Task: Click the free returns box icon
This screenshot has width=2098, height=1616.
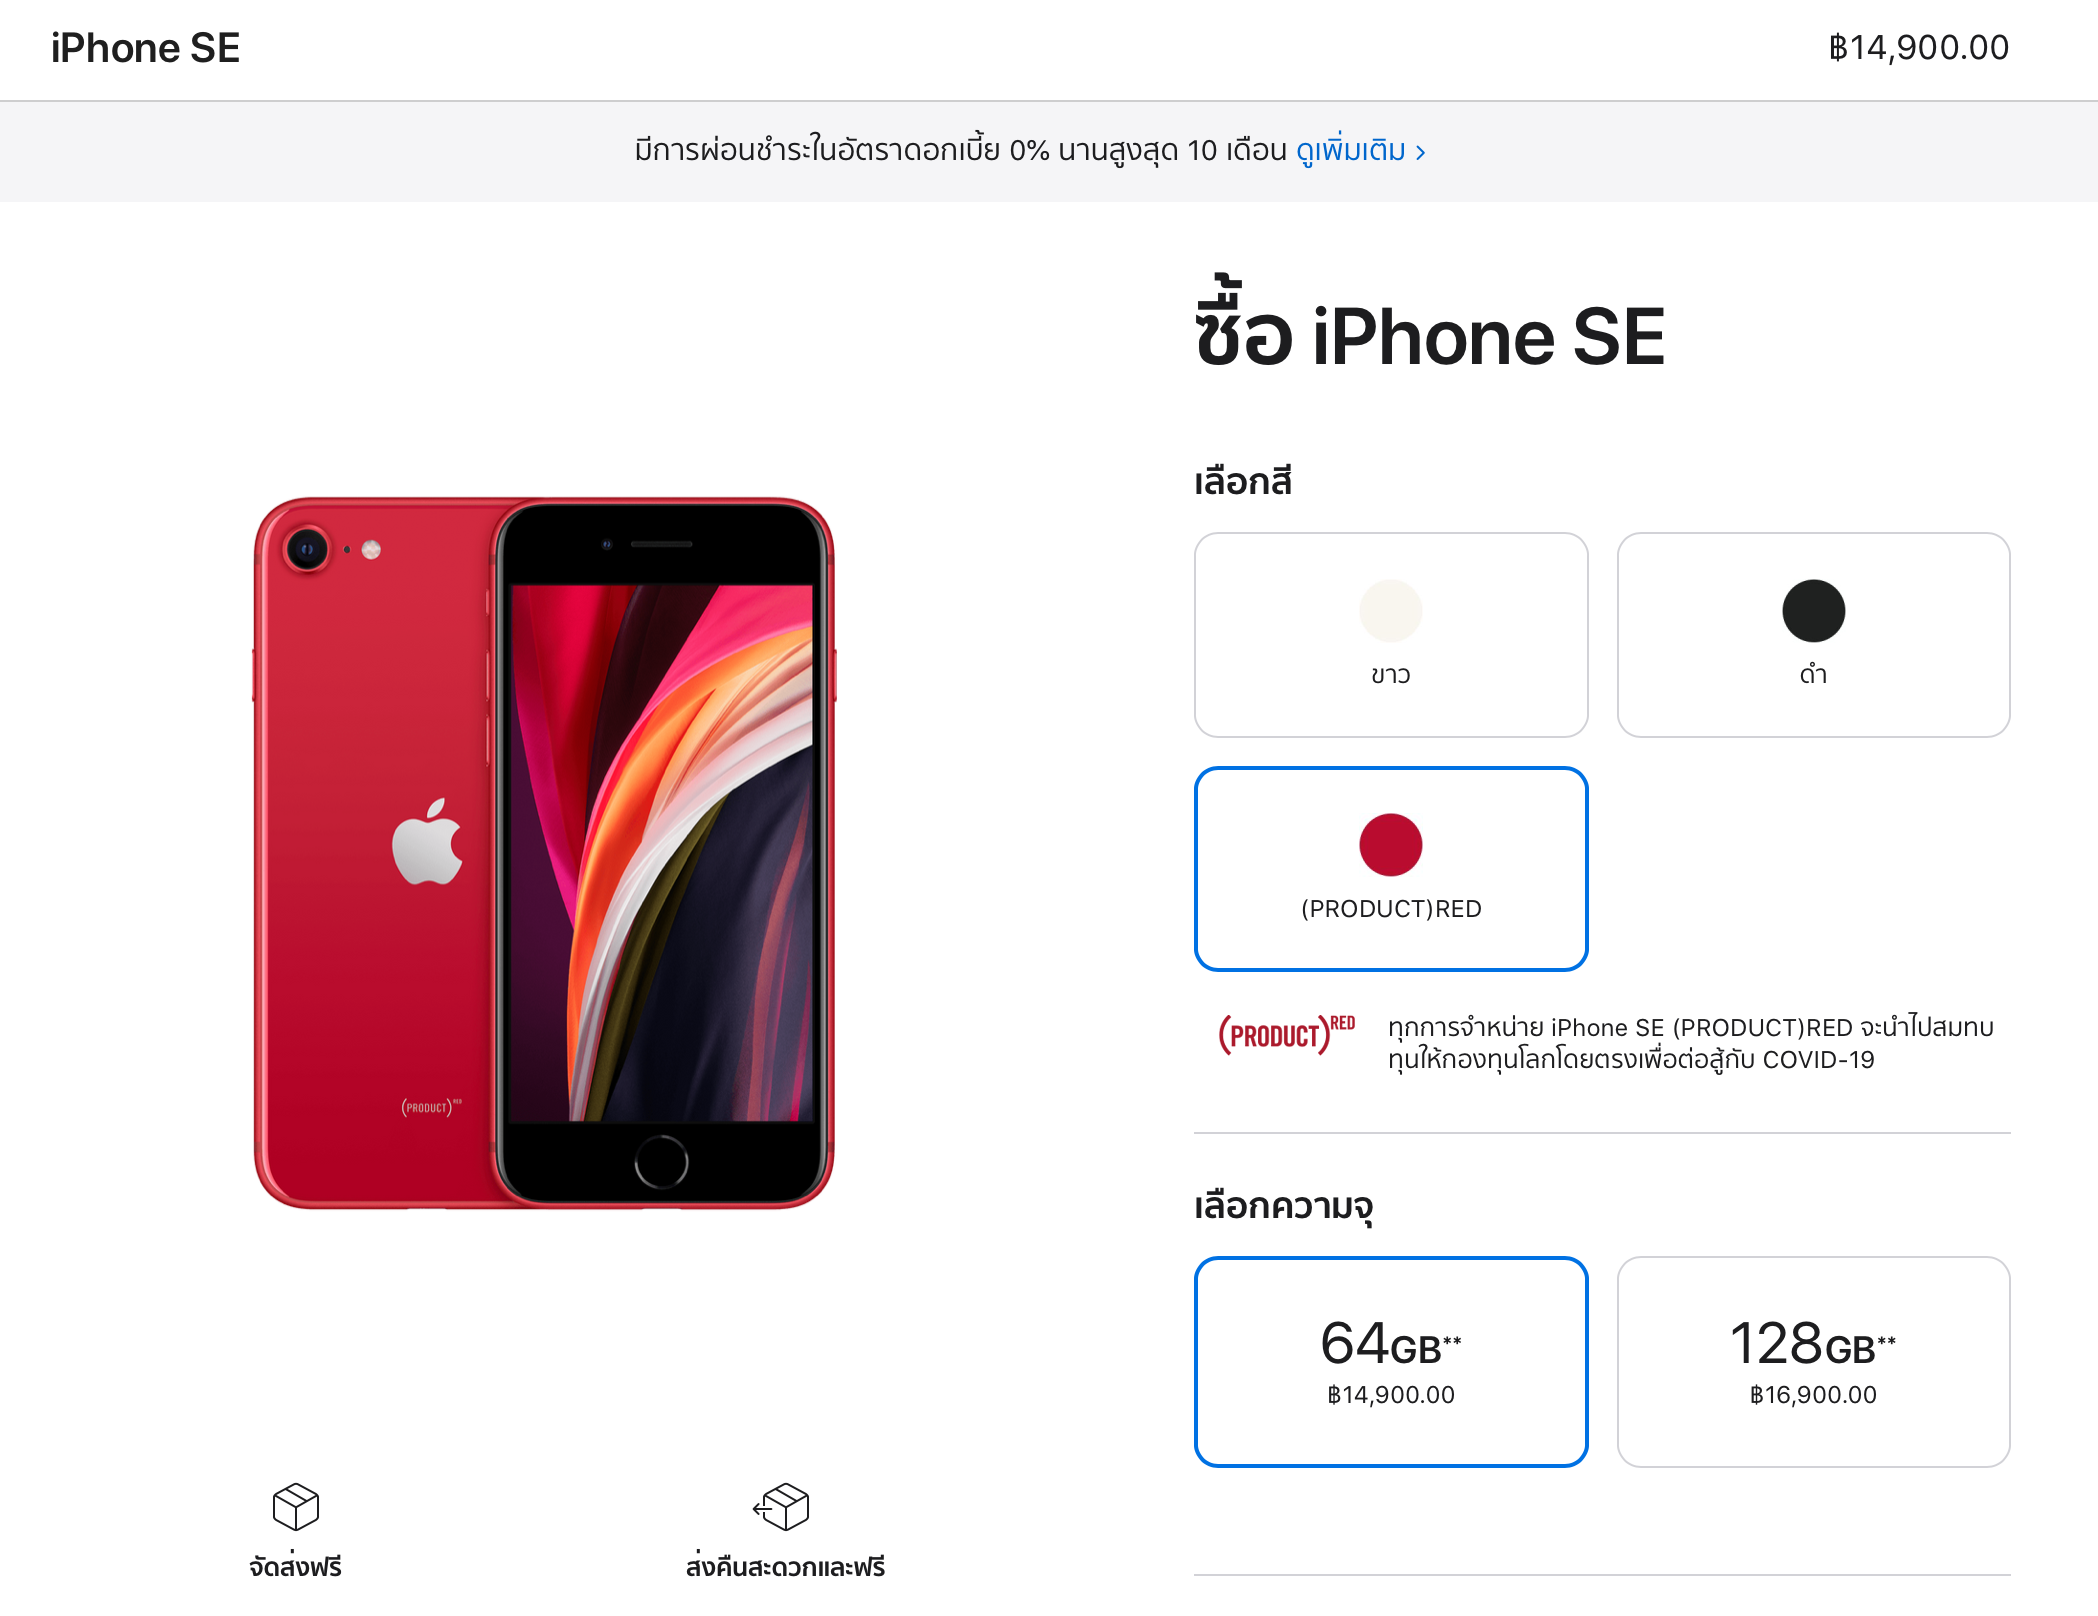Action: [781, 1506]
